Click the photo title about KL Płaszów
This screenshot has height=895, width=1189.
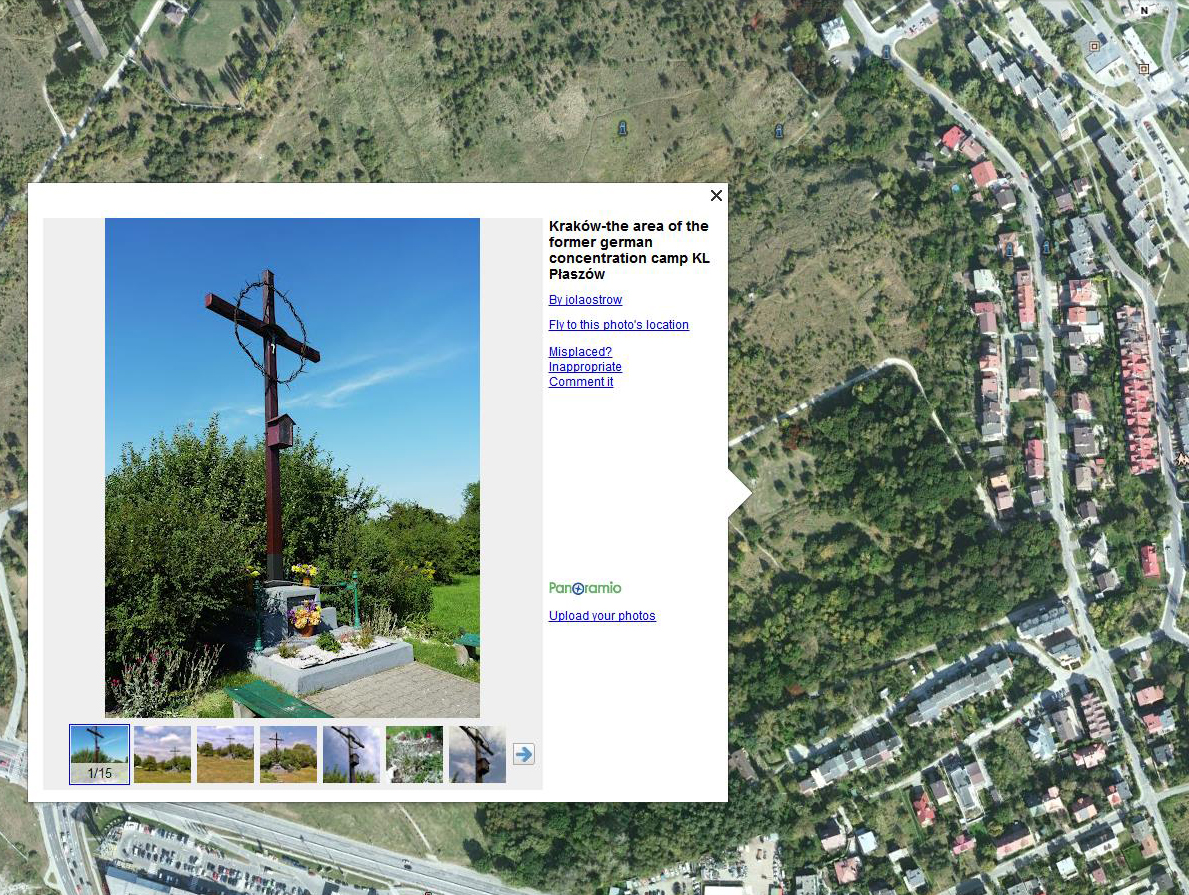629,250
